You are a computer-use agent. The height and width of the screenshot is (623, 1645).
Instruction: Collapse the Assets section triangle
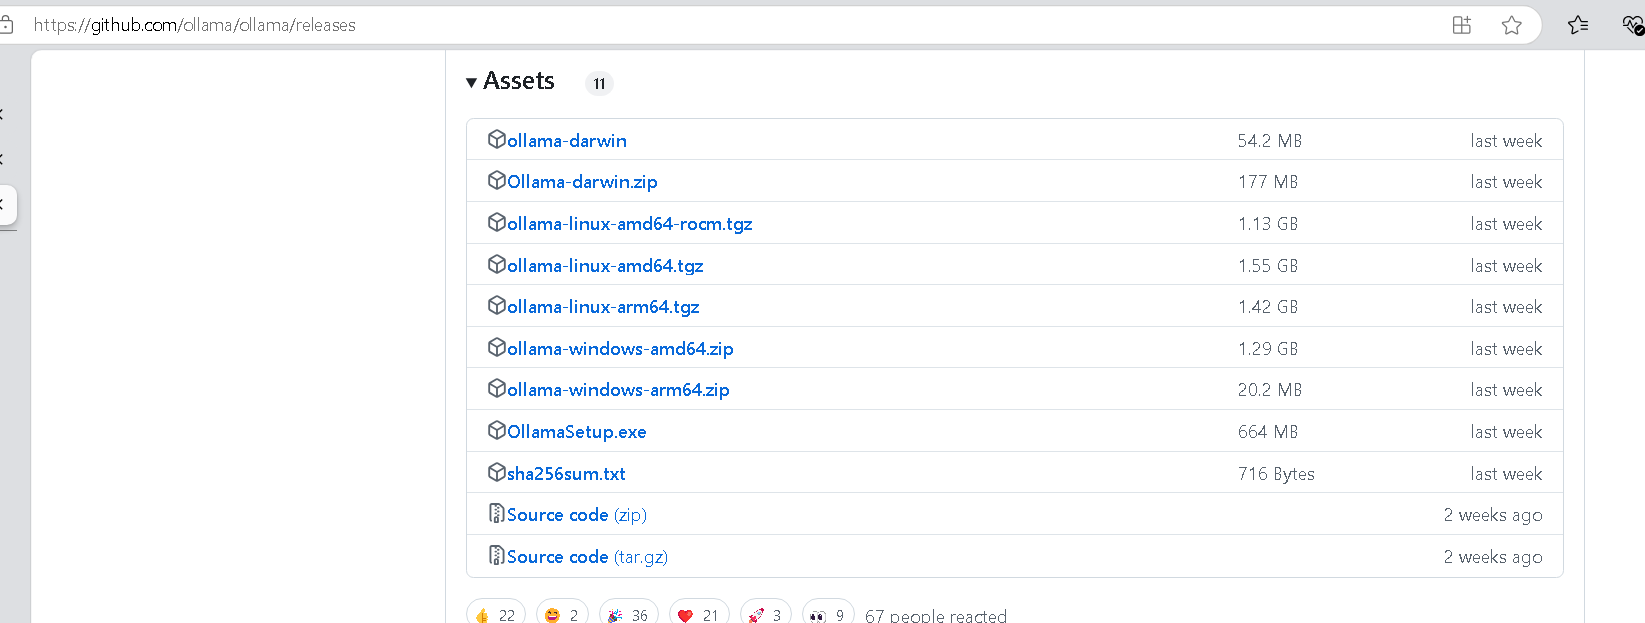pos(471,83)
